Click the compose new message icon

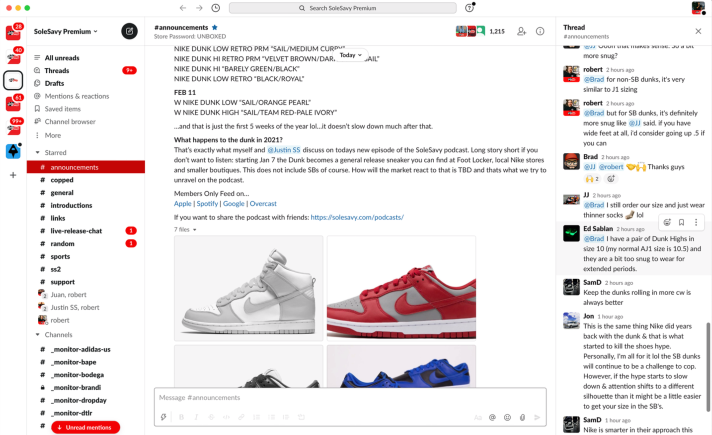click(x=129, y=31)
